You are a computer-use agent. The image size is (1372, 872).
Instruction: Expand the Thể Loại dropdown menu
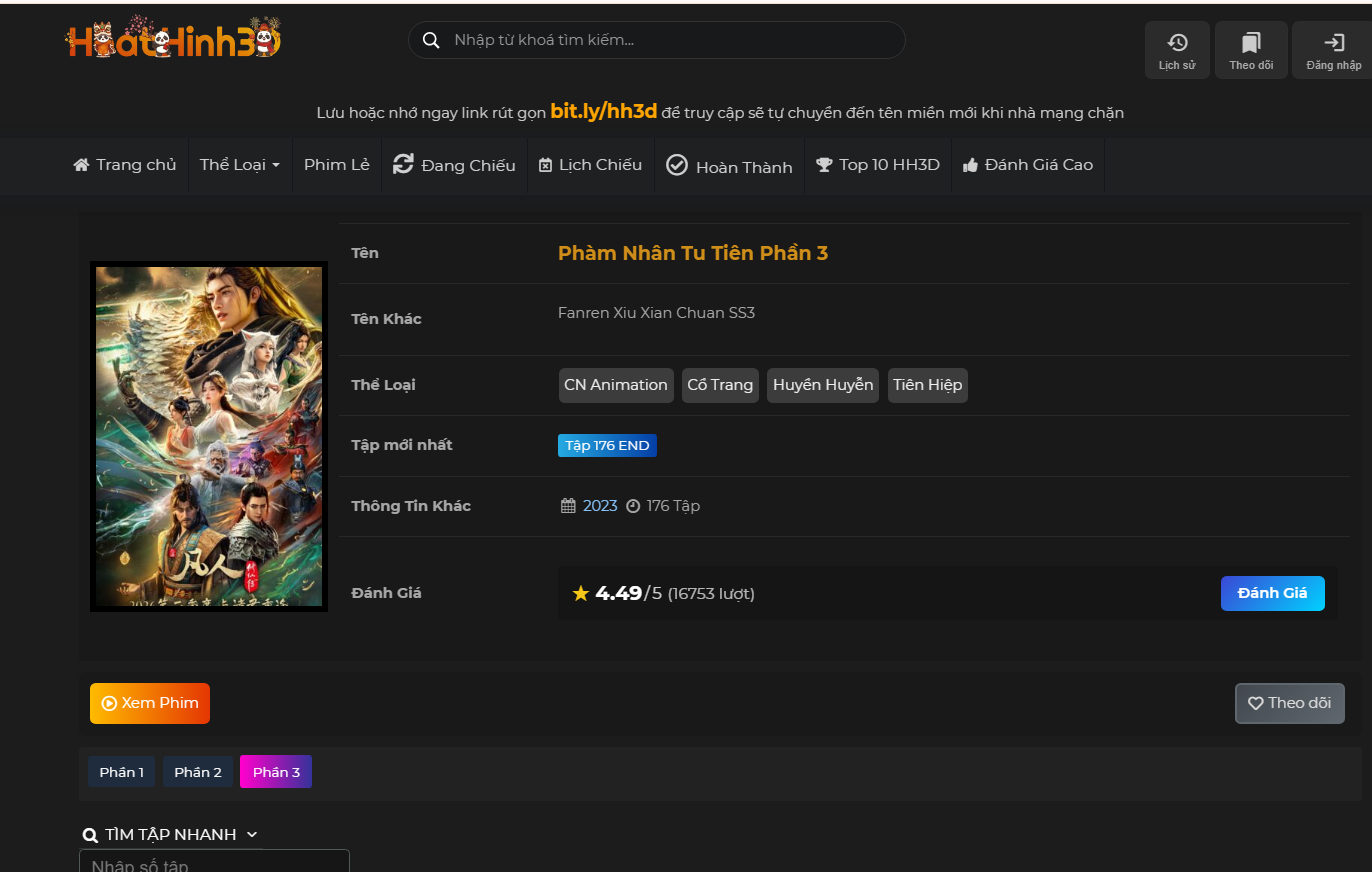[x=239, y=165]
